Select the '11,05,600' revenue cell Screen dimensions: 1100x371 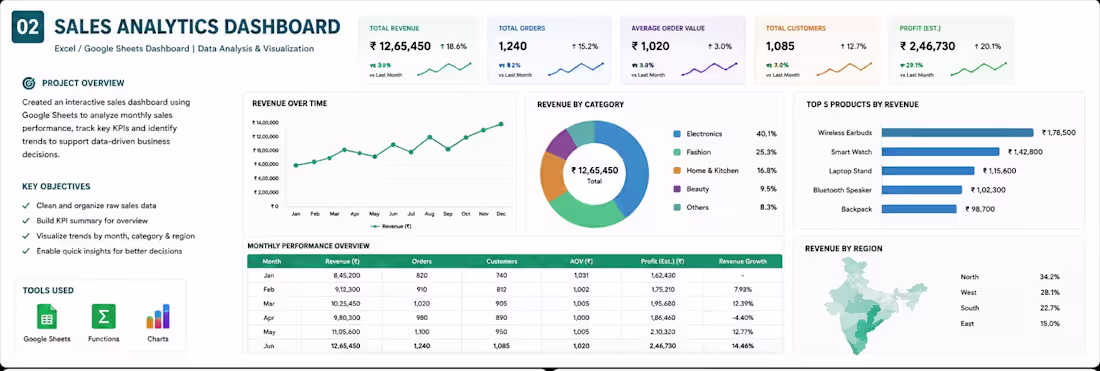click(346, 332)
